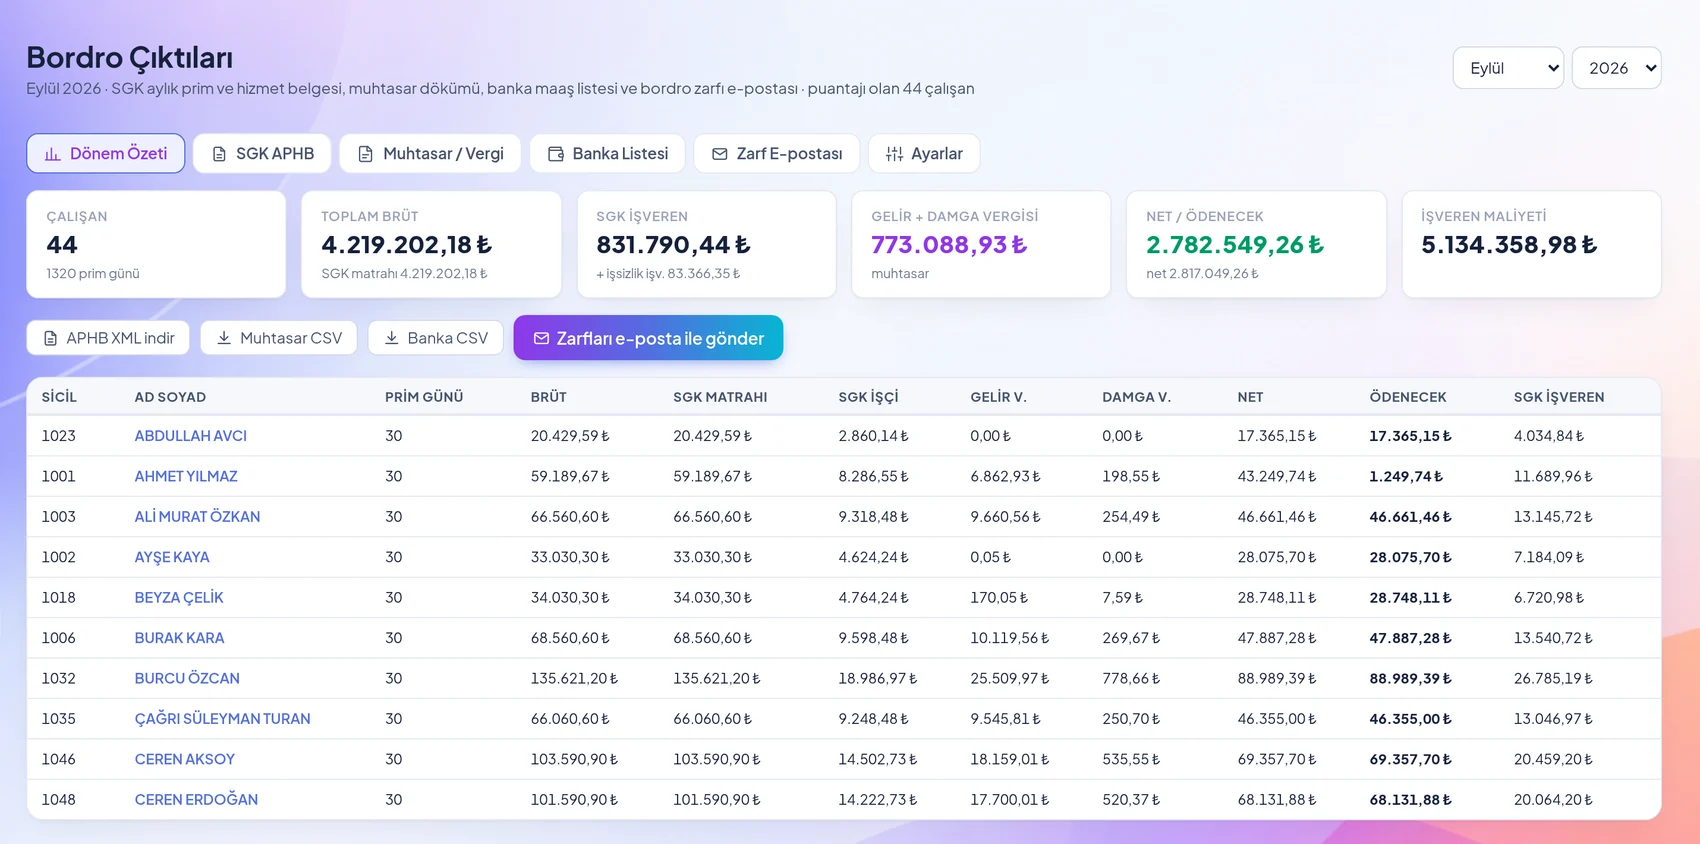Image resolution: width=1700 pixels, height=844 pixels.
Task: Show the Dönem Özeti tab
Action: pyautogui.click(x=106, y=154)
